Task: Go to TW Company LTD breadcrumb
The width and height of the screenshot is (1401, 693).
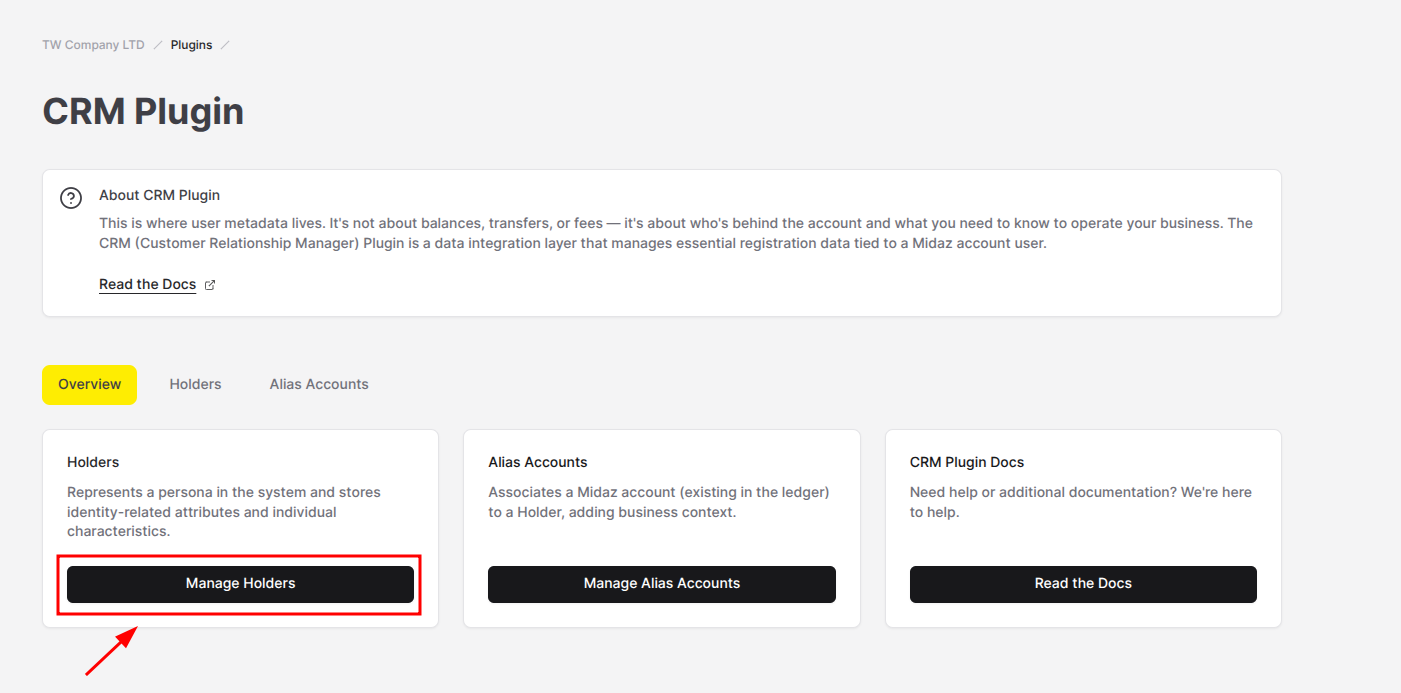Action: point(93,45)
